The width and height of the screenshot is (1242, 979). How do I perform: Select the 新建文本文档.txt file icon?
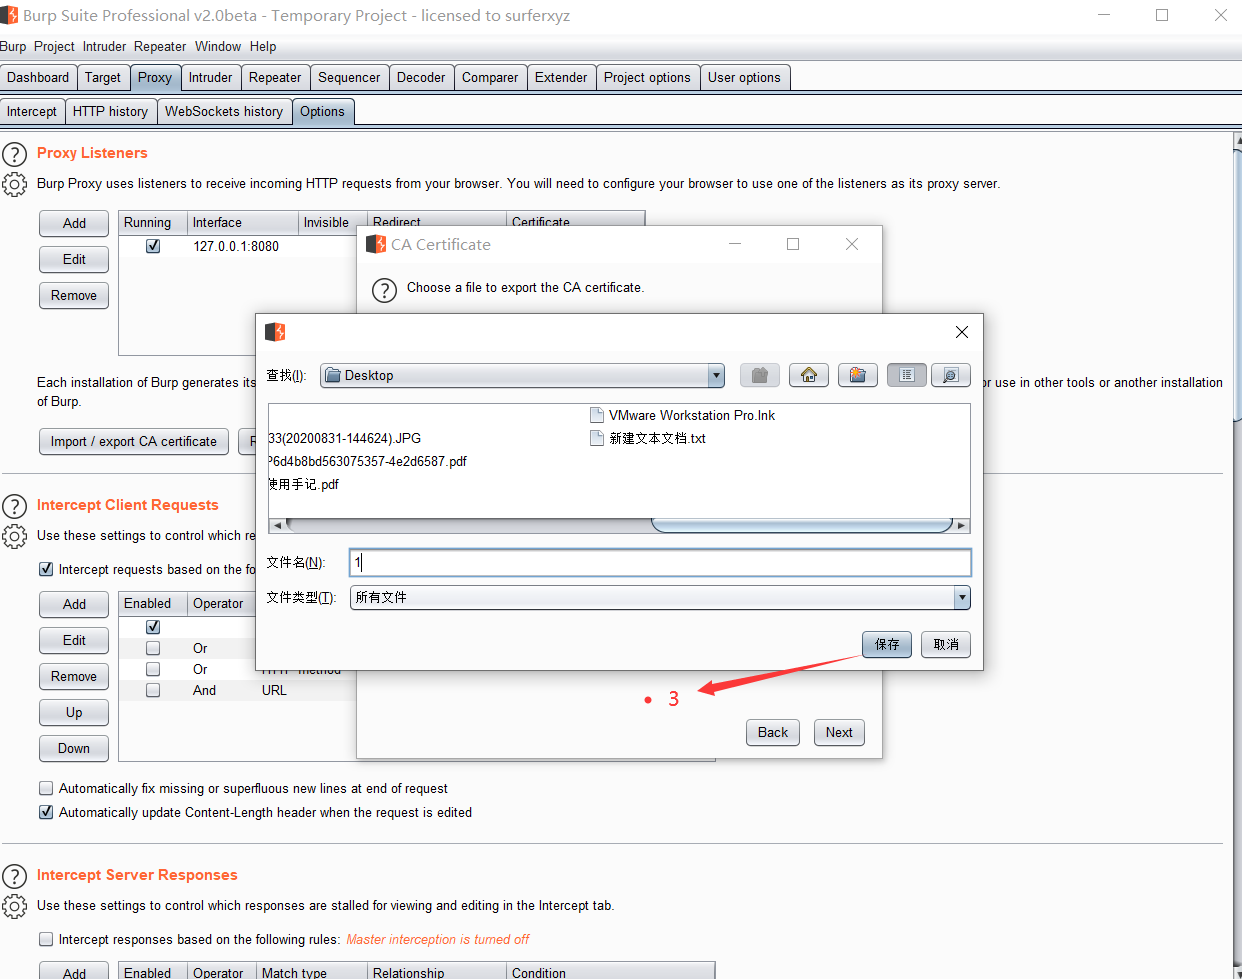[x=597, y=438]
